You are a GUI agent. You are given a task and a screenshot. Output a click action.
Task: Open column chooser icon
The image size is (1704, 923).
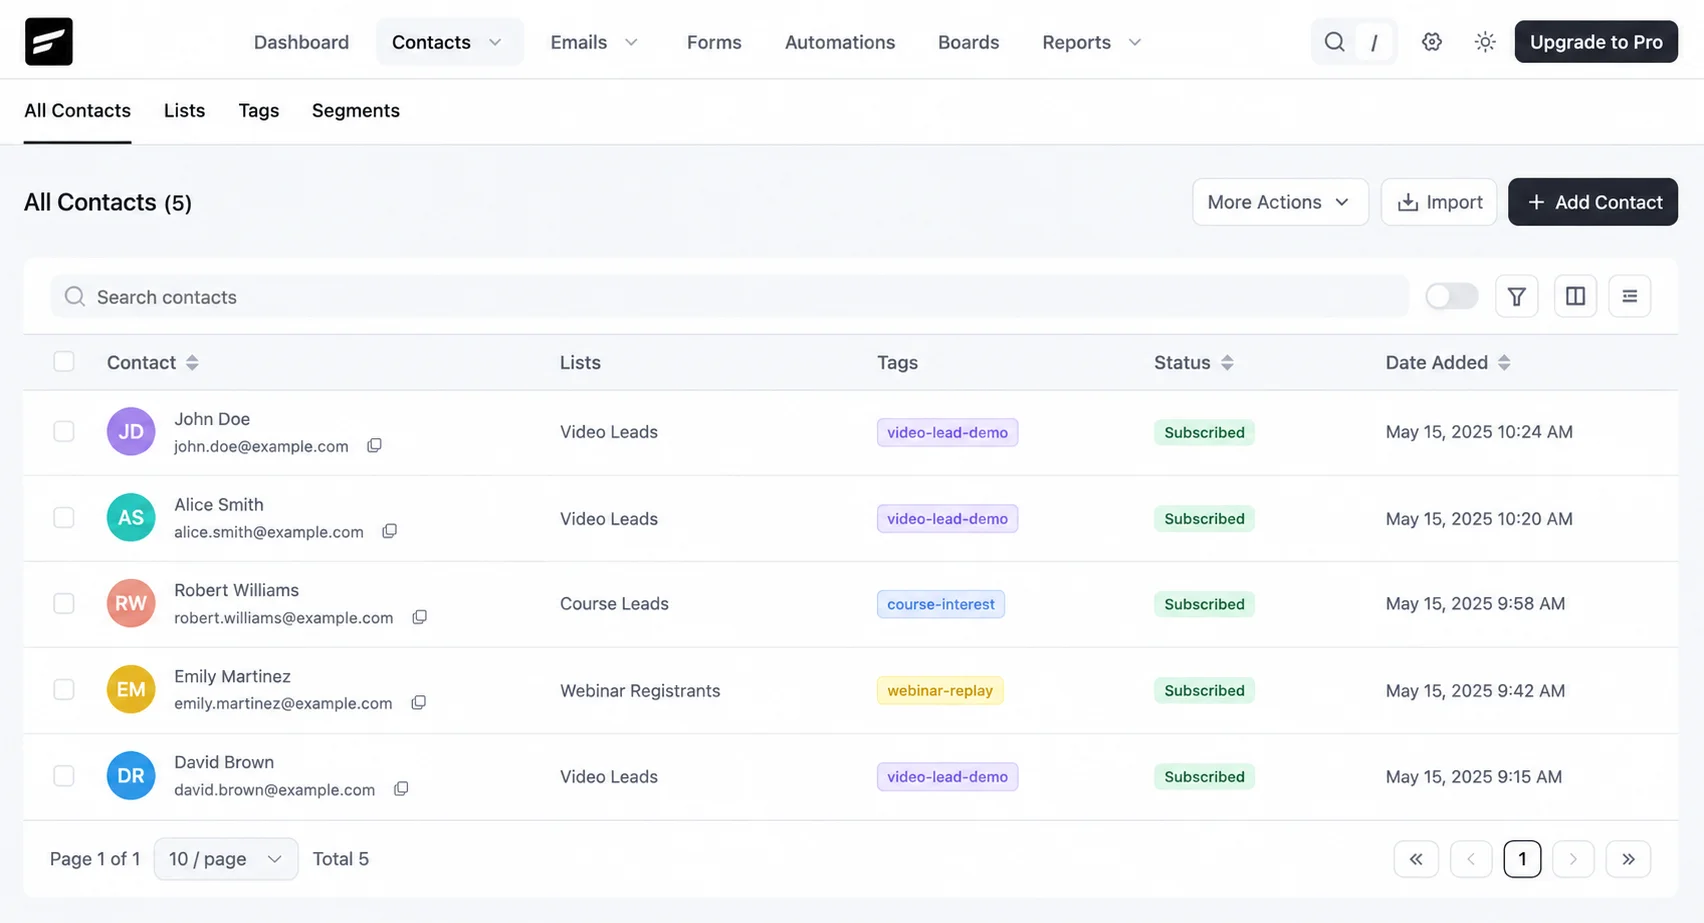point(1575,296)
